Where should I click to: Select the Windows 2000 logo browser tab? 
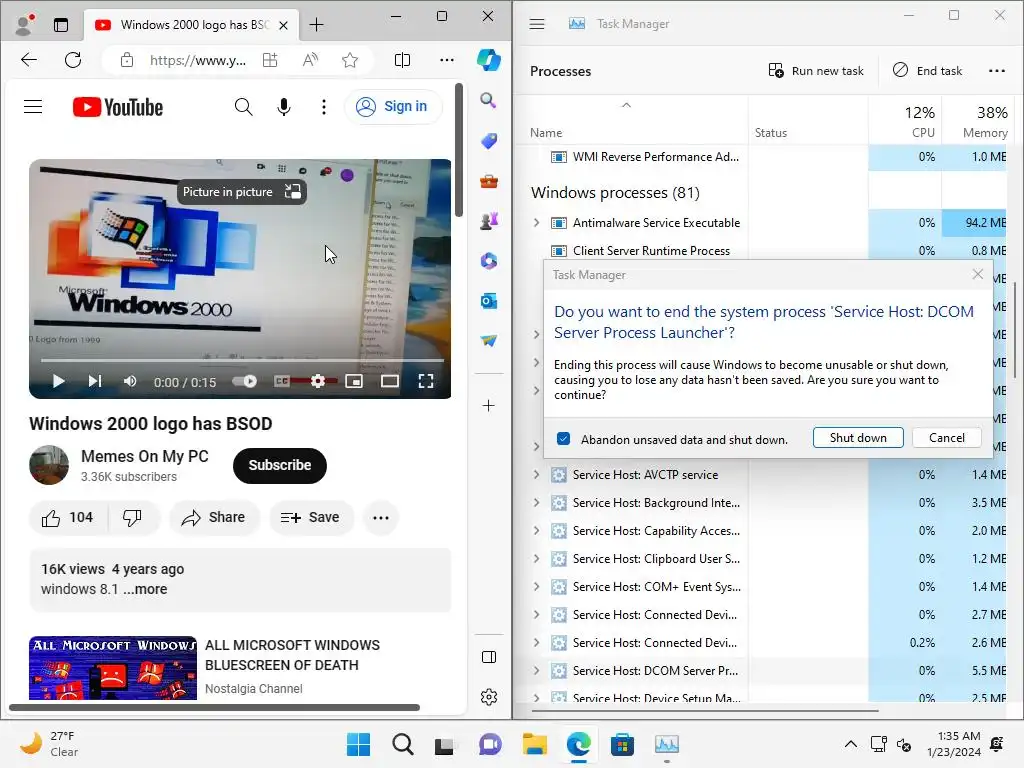pyautogui.click(x=189, y=25)
